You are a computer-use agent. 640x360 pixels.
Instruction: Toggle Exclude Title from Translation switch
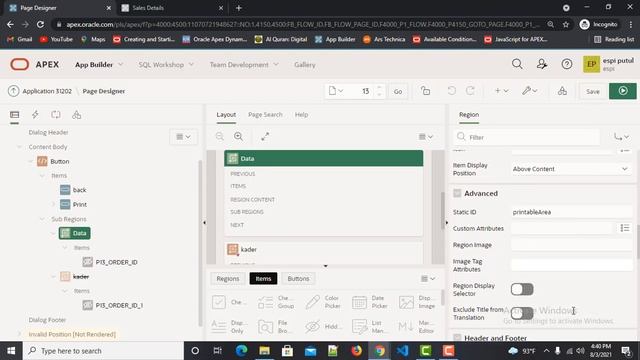[522, 313]
